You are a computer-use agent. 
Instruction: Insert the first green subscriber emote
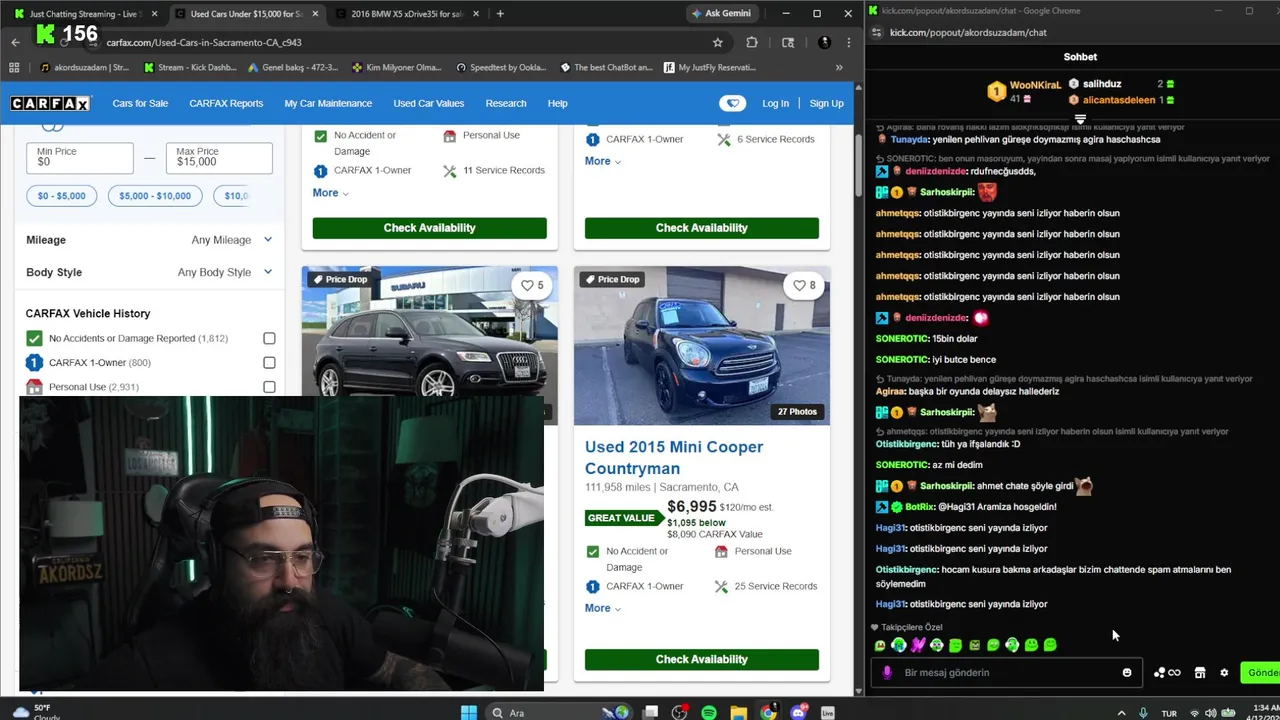pos(880,645)
